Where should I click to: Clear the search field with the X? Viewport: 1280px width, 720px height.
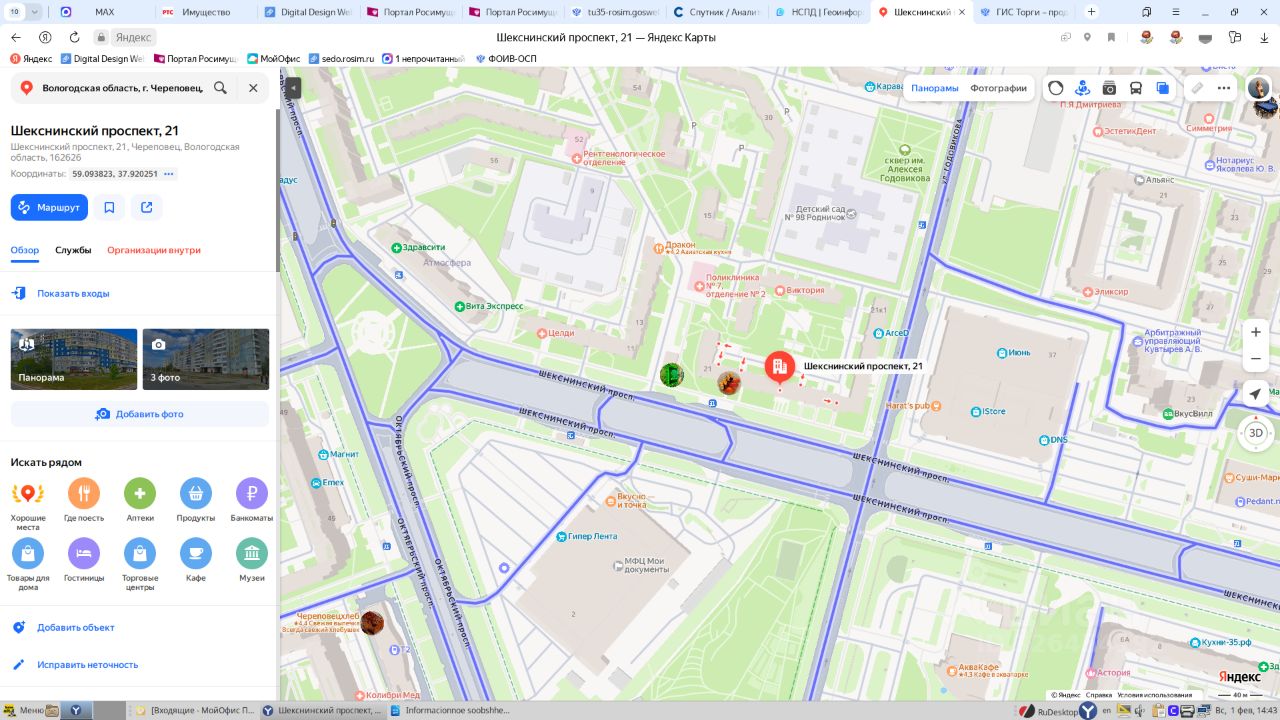pyautogui.click(x=253, y=88)
